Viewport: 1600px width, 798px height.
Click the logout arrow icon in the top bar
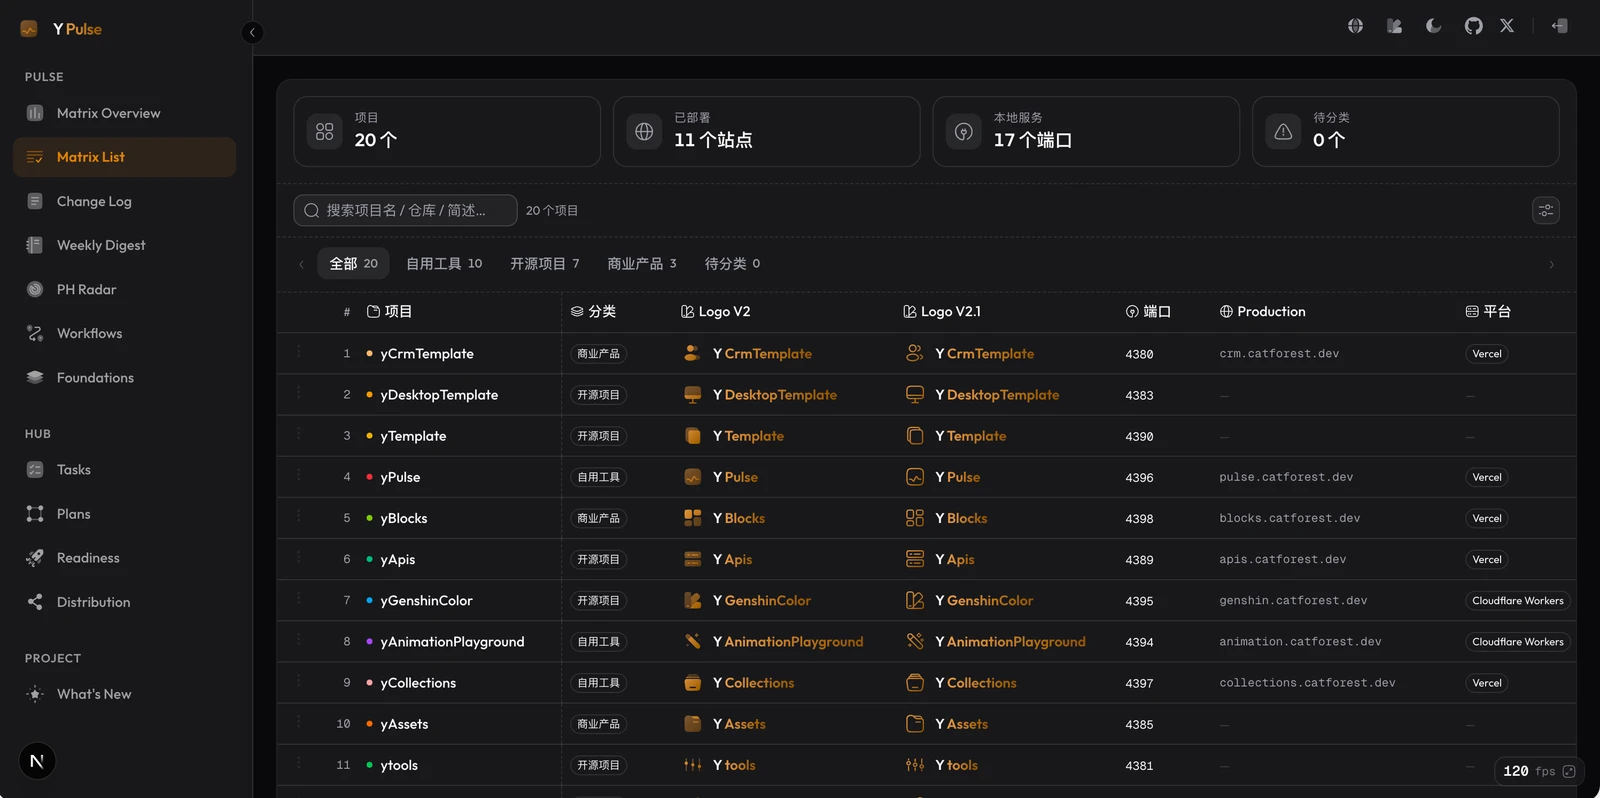pos(1560,26)
